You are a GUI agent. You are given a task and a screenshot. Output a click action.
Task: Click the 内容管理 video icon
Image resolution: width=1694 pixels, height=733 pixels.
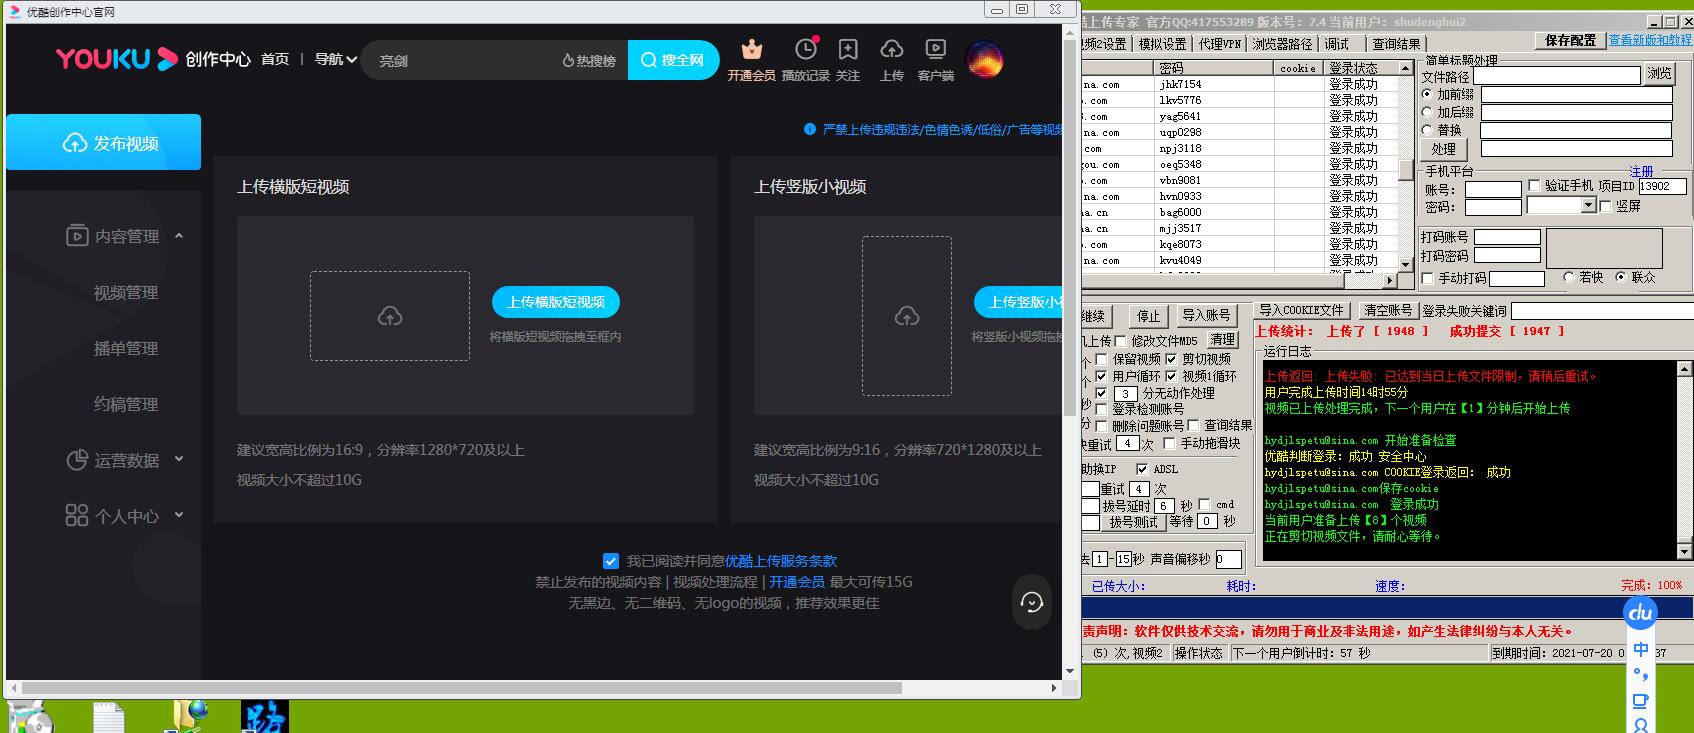click(x=77, y=236)
